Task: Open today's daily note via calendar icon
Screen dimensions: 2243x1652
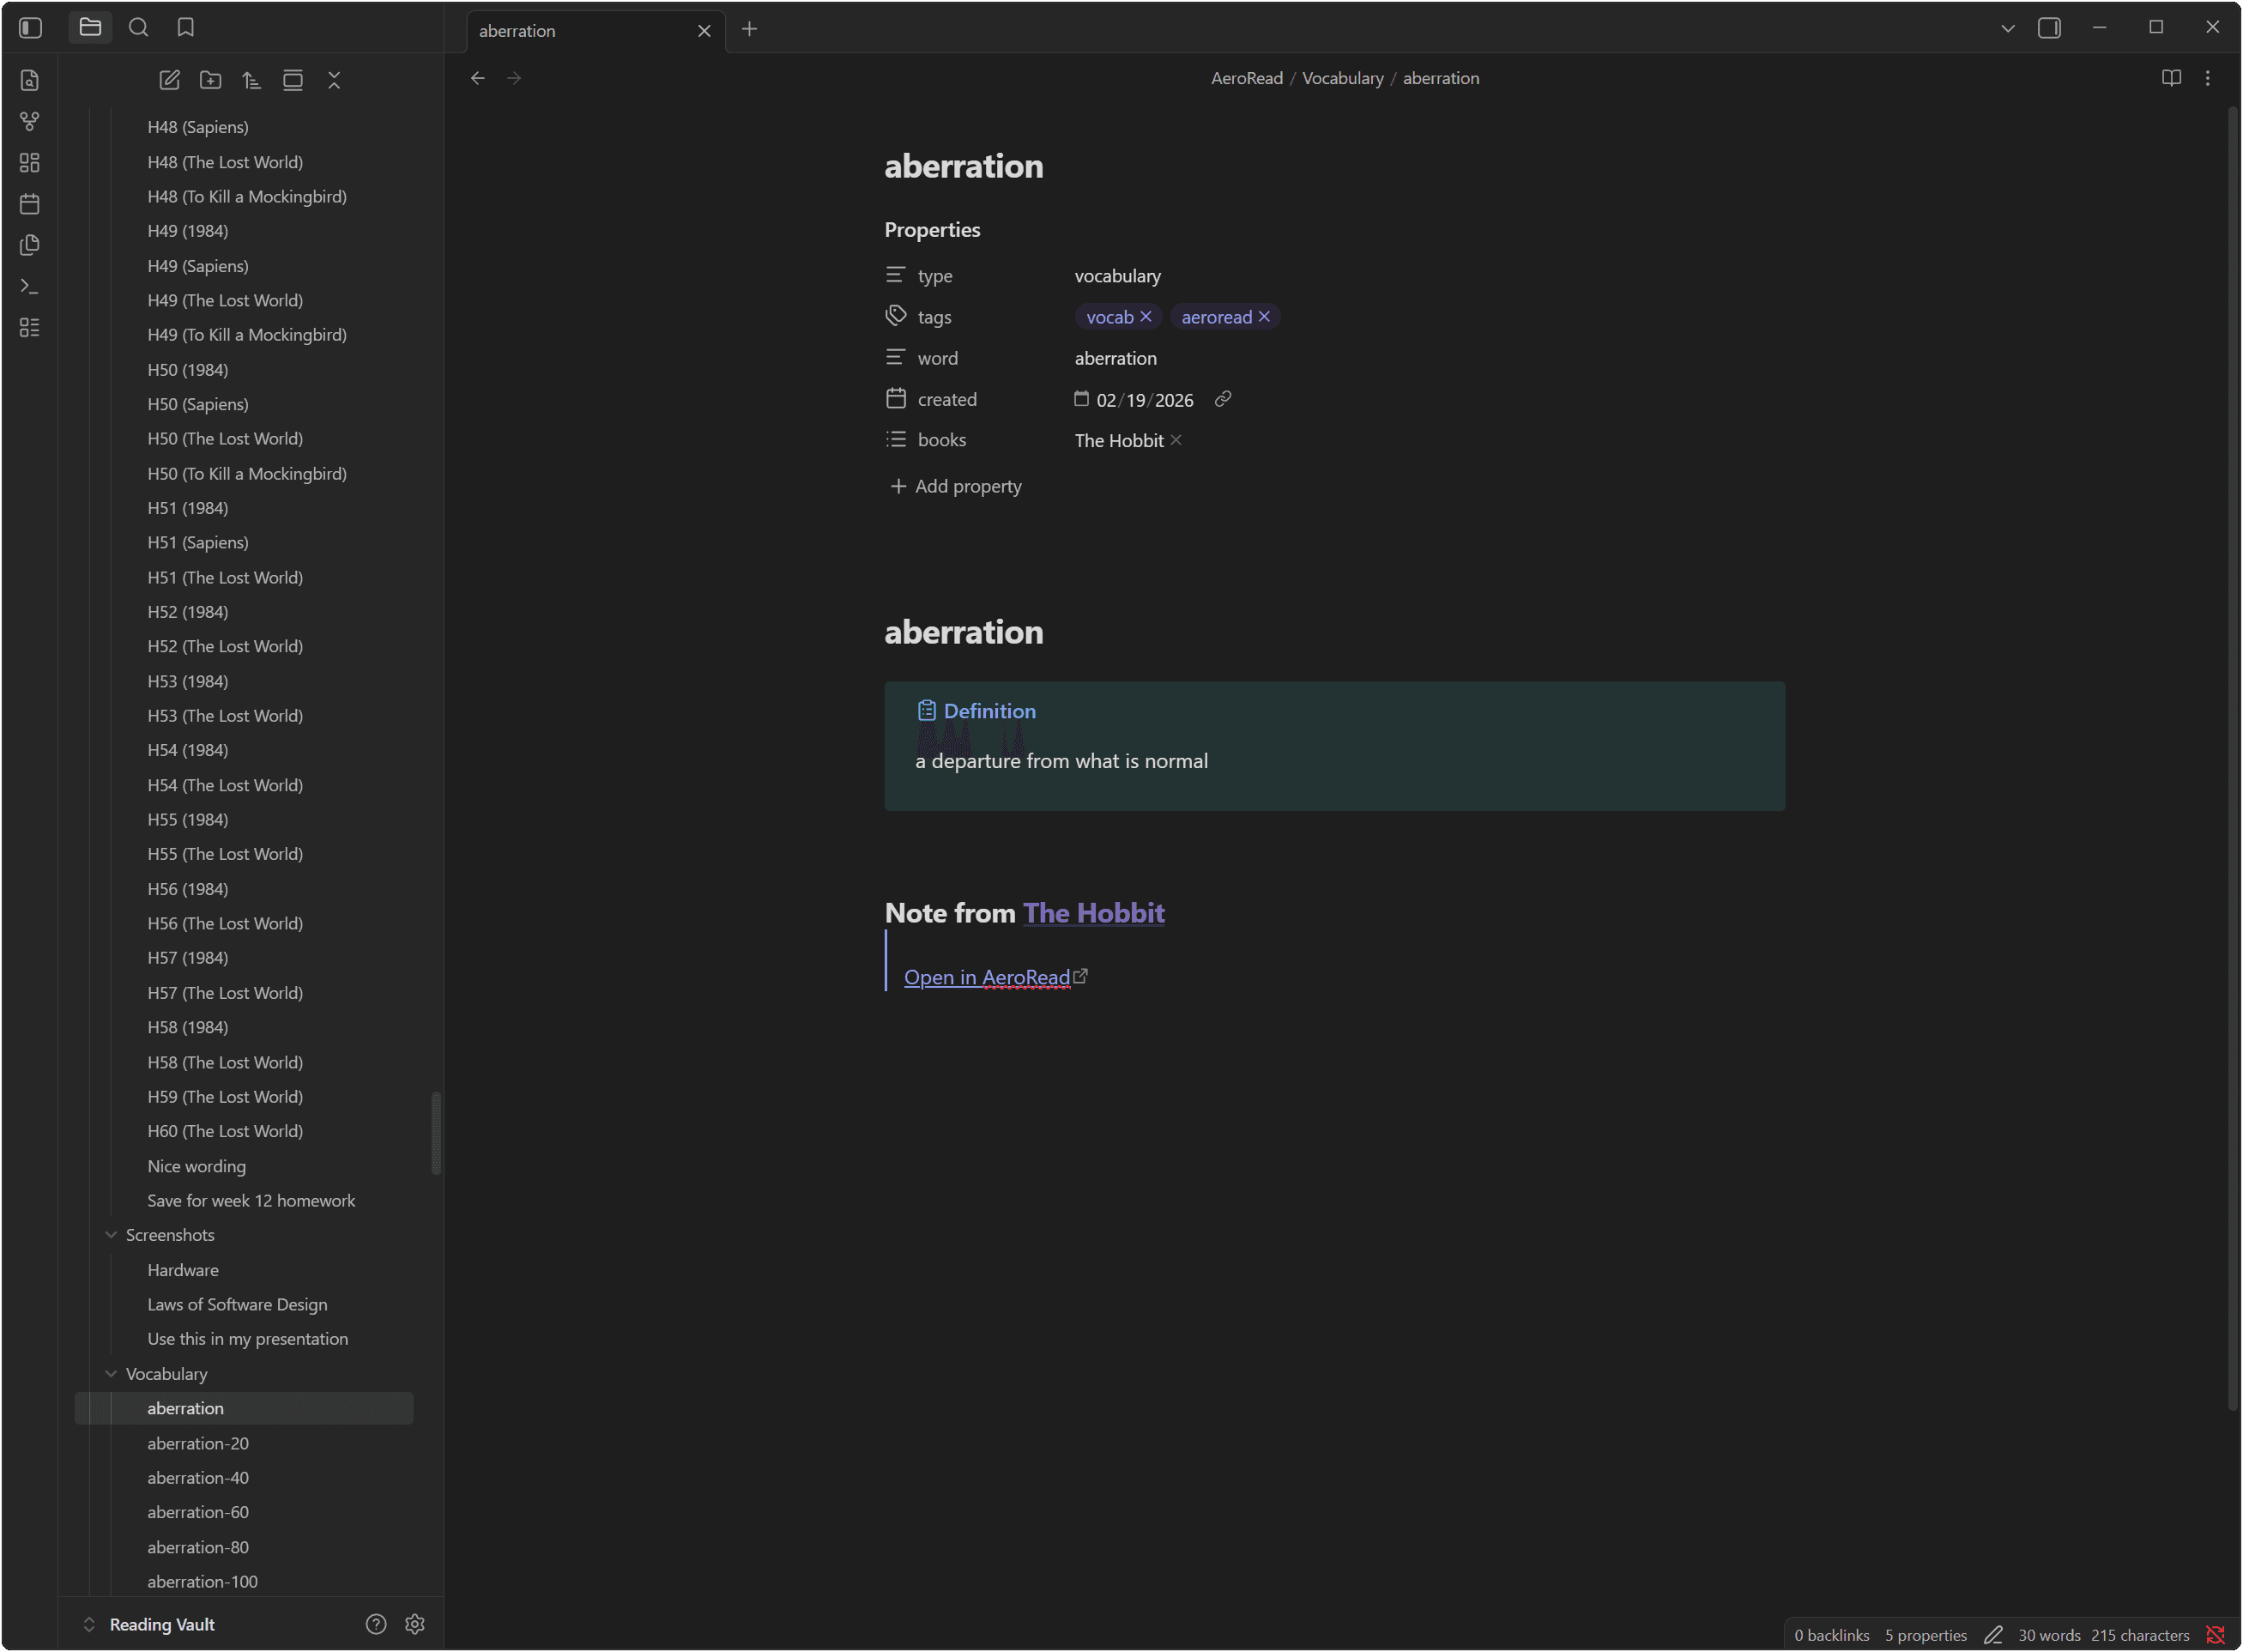Action: pos(29,204)
